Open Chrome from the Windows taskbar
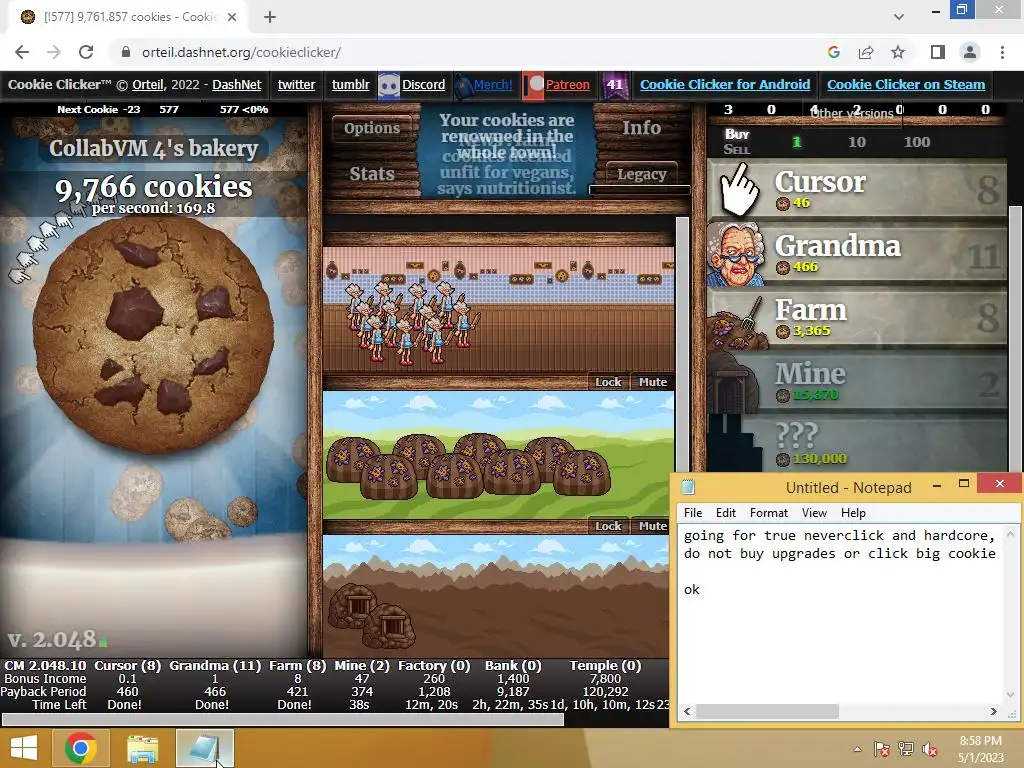This screenshot has width=1024, height=768. pos(80,748)
